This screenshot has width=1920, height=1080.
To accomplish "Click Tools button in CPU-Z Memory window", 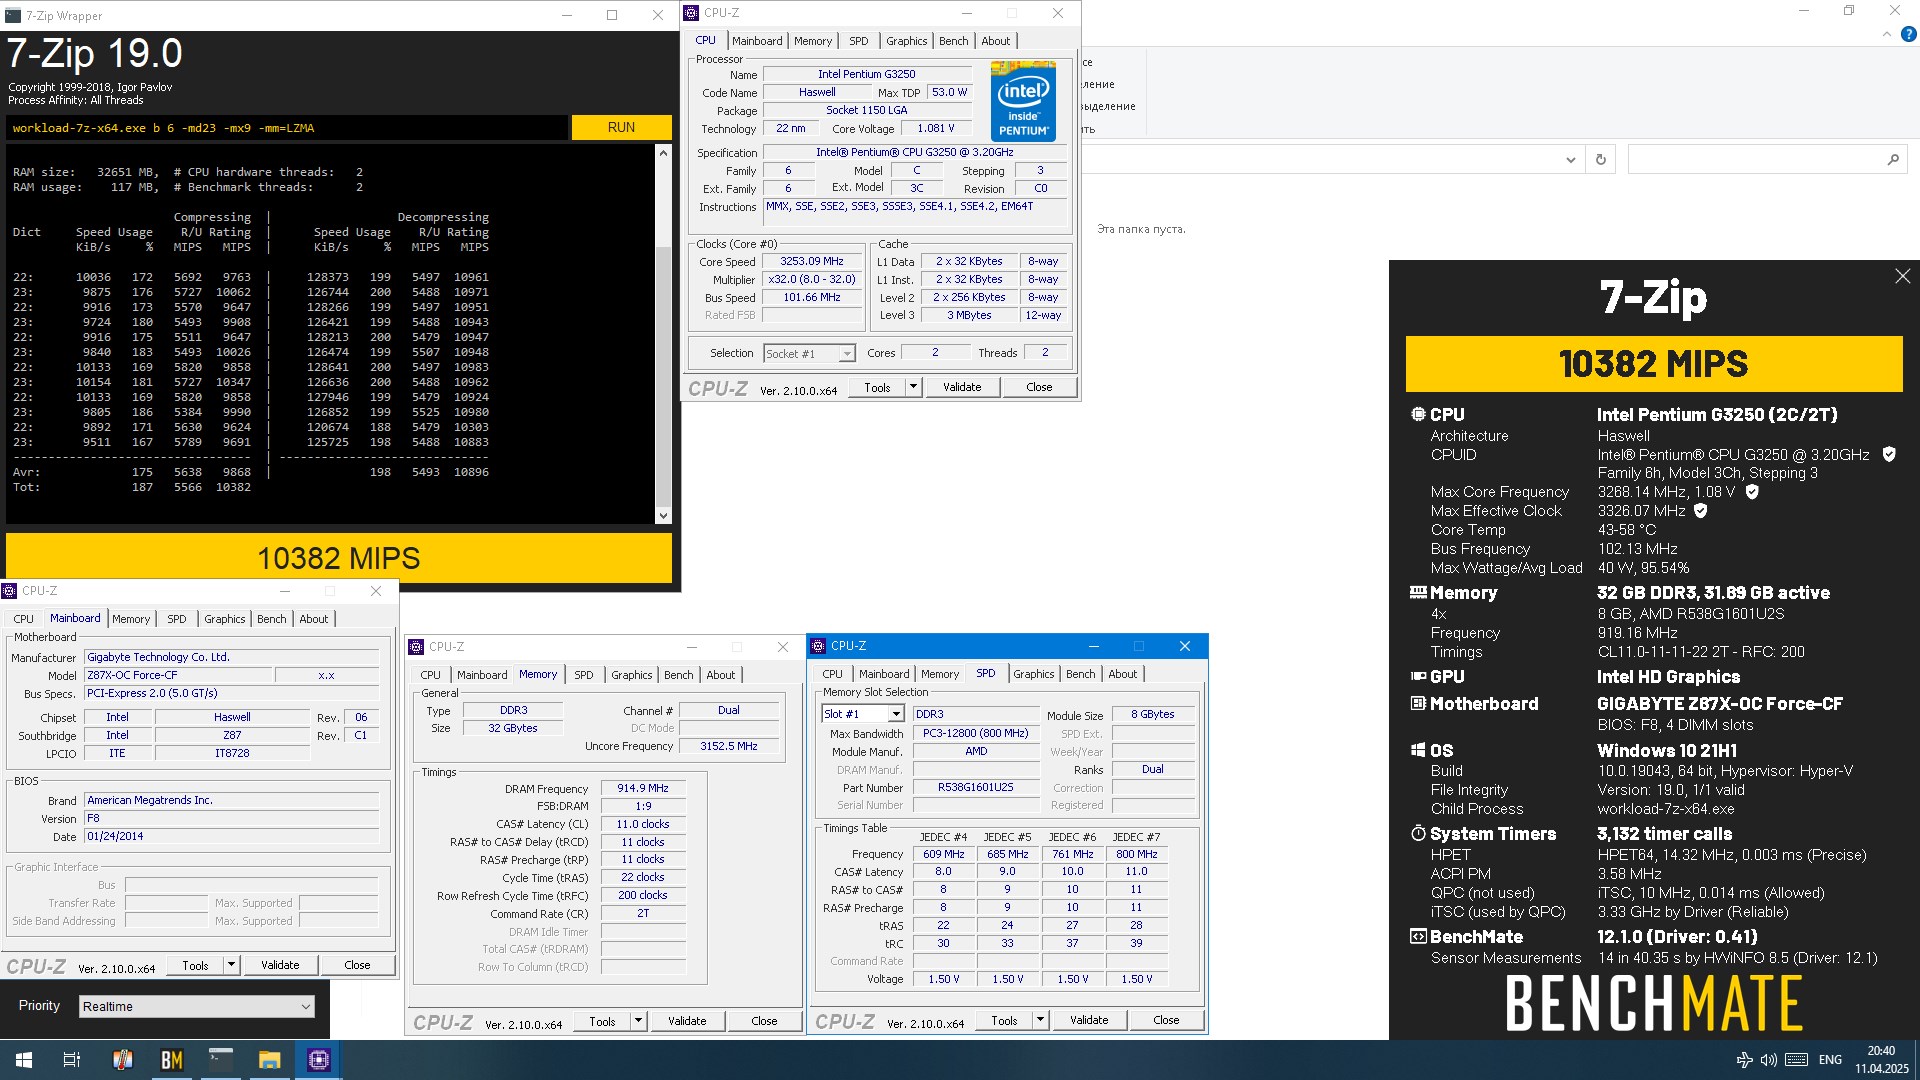I will 602,1021.
